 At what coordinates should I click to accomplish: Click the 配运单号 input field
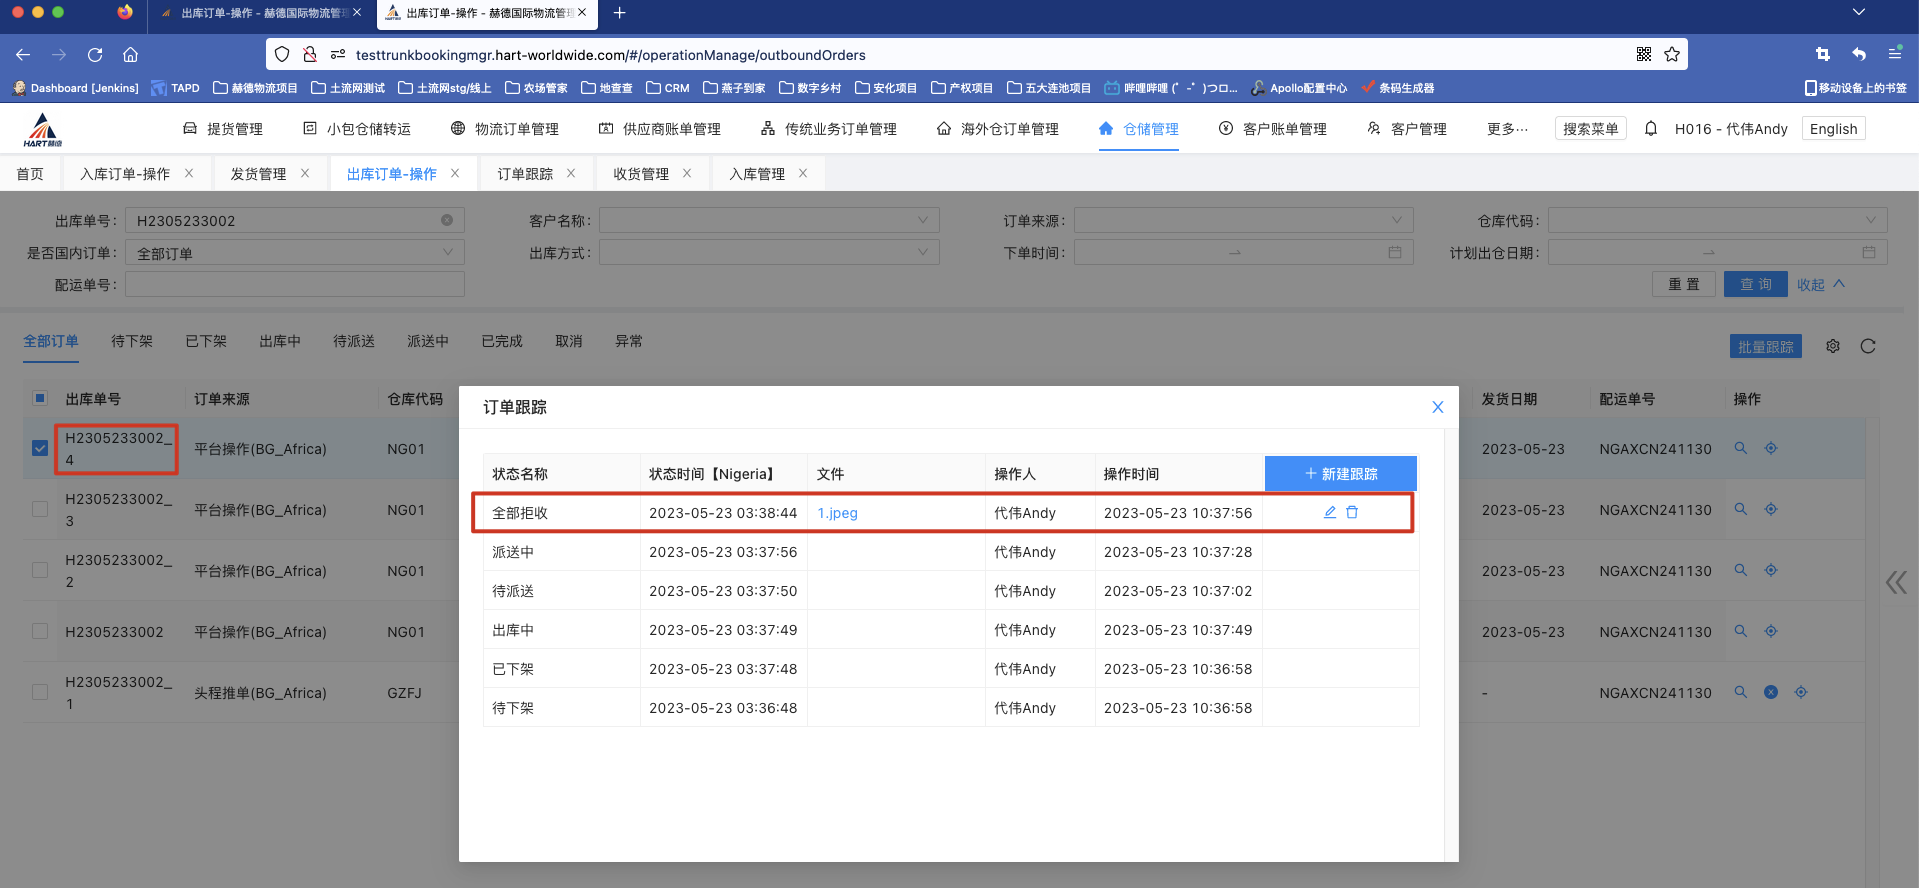click(294, 285)
